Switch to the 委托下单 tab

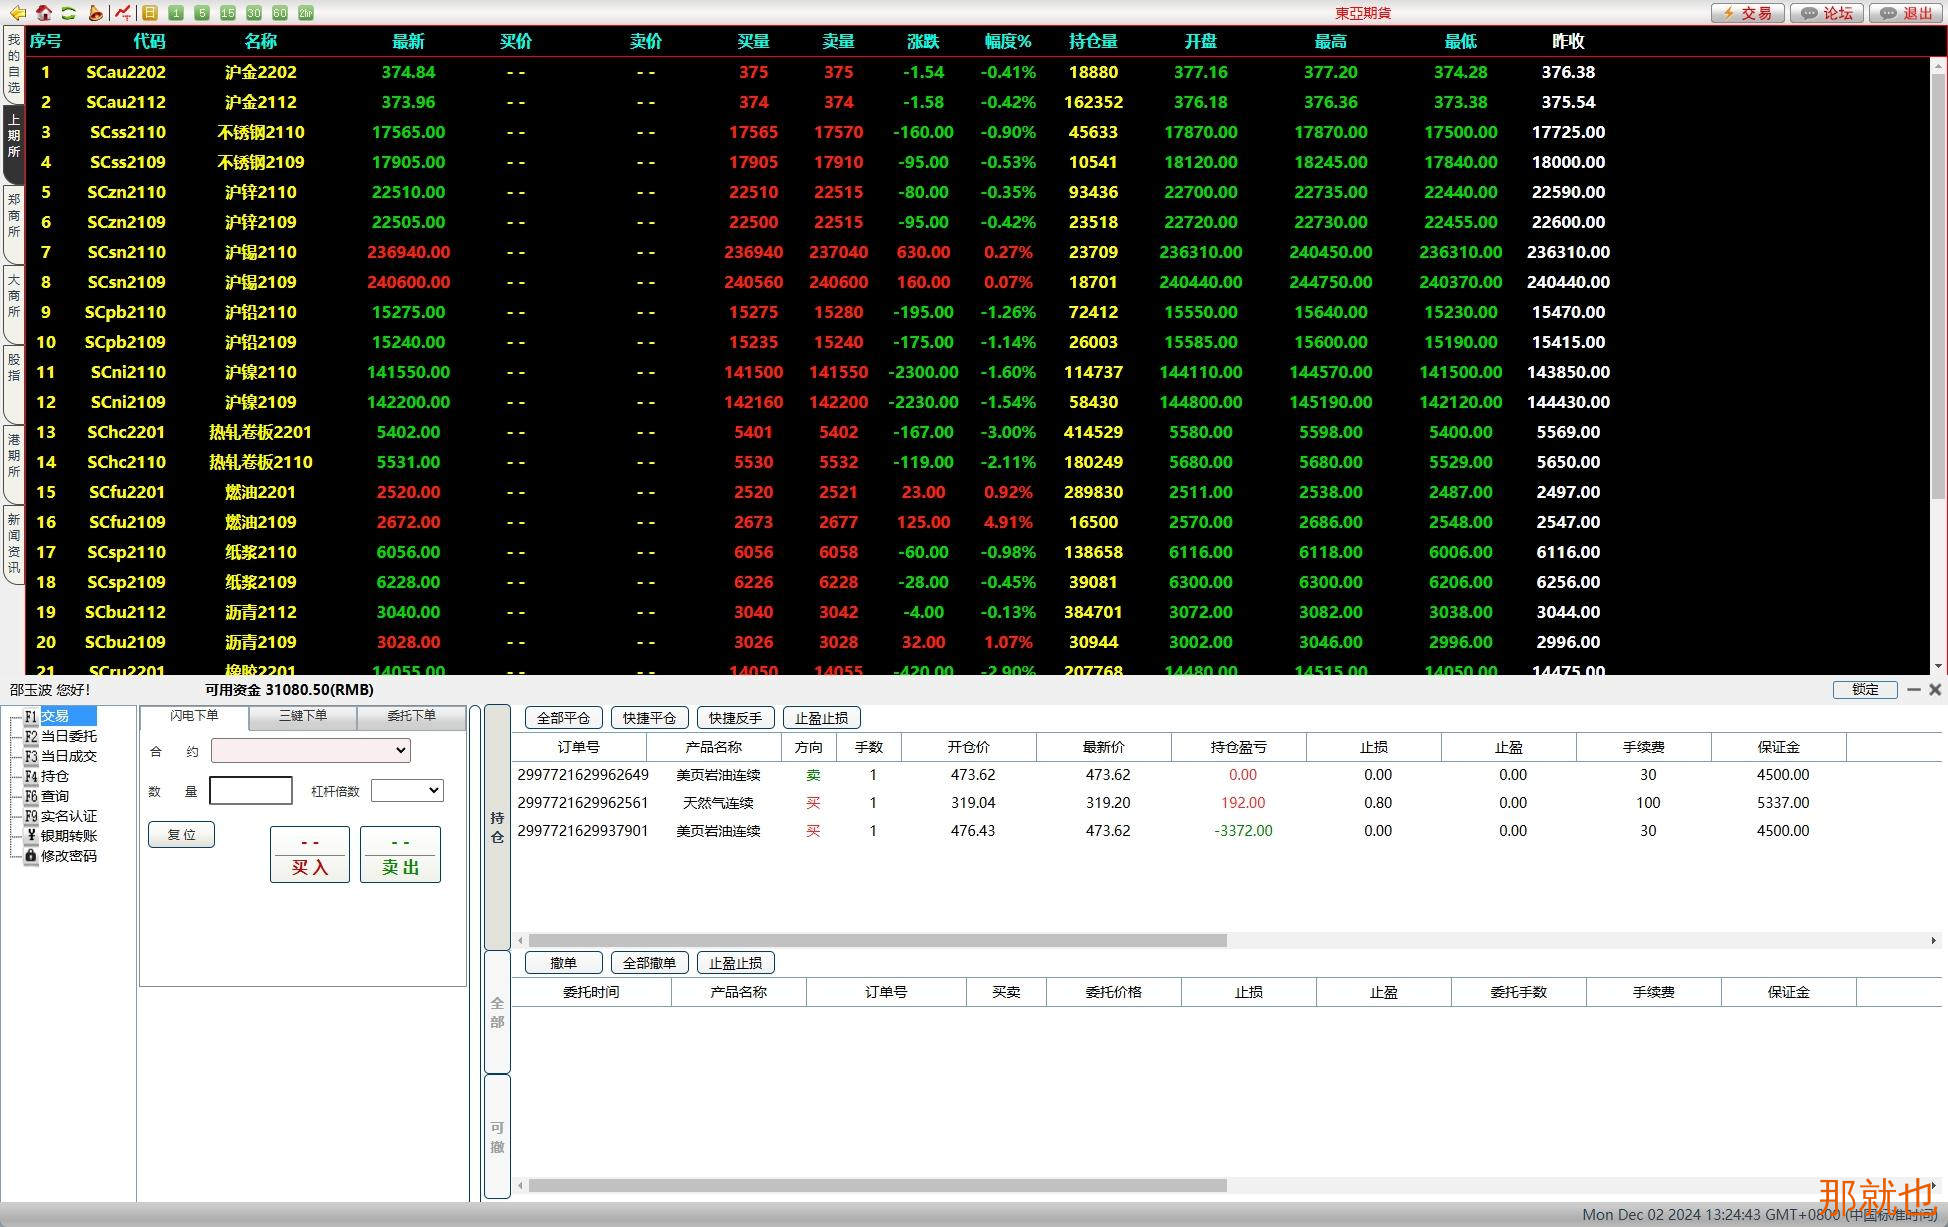click(411, 716)
